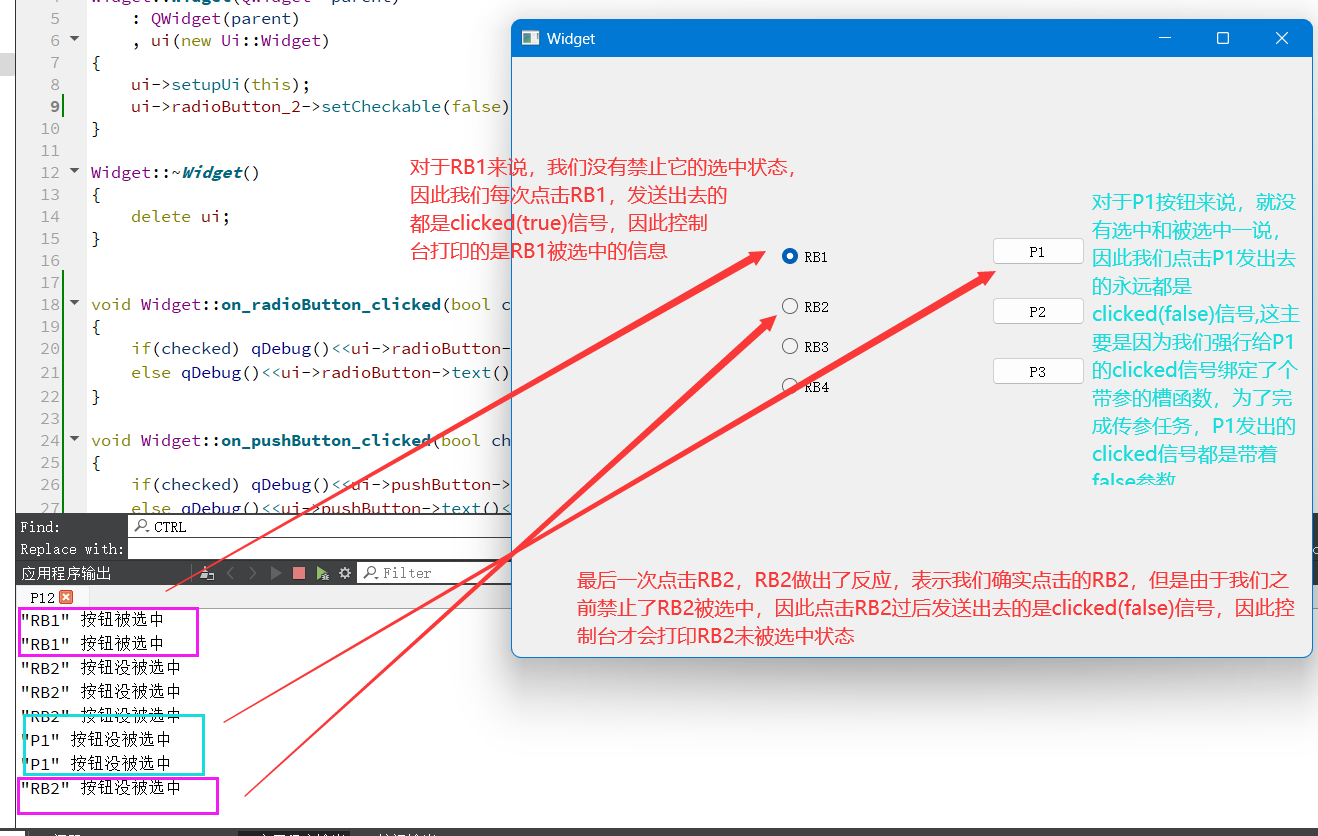The width and height of the screenshot is (1318, 836).
Task: Clear the application output pane
Action: click(206, 573)
